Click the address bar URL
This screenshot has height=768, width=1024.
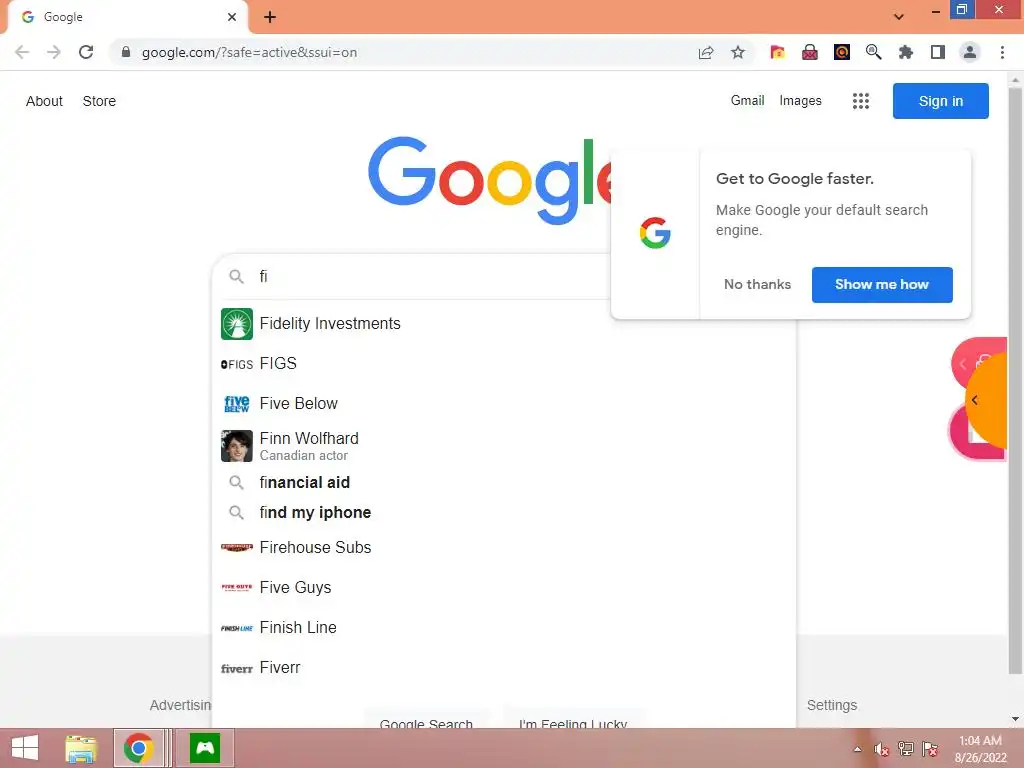pyautogui.click(x=249, y=52)
